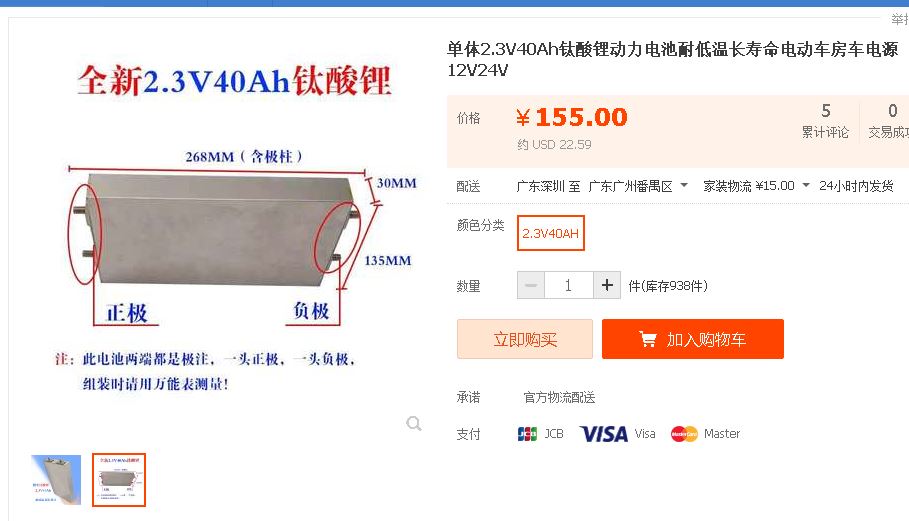The width and height of the screenshot is (909, 521).
Task: Click the 立即购买 buy now button
Action: (x=525, y=339)
